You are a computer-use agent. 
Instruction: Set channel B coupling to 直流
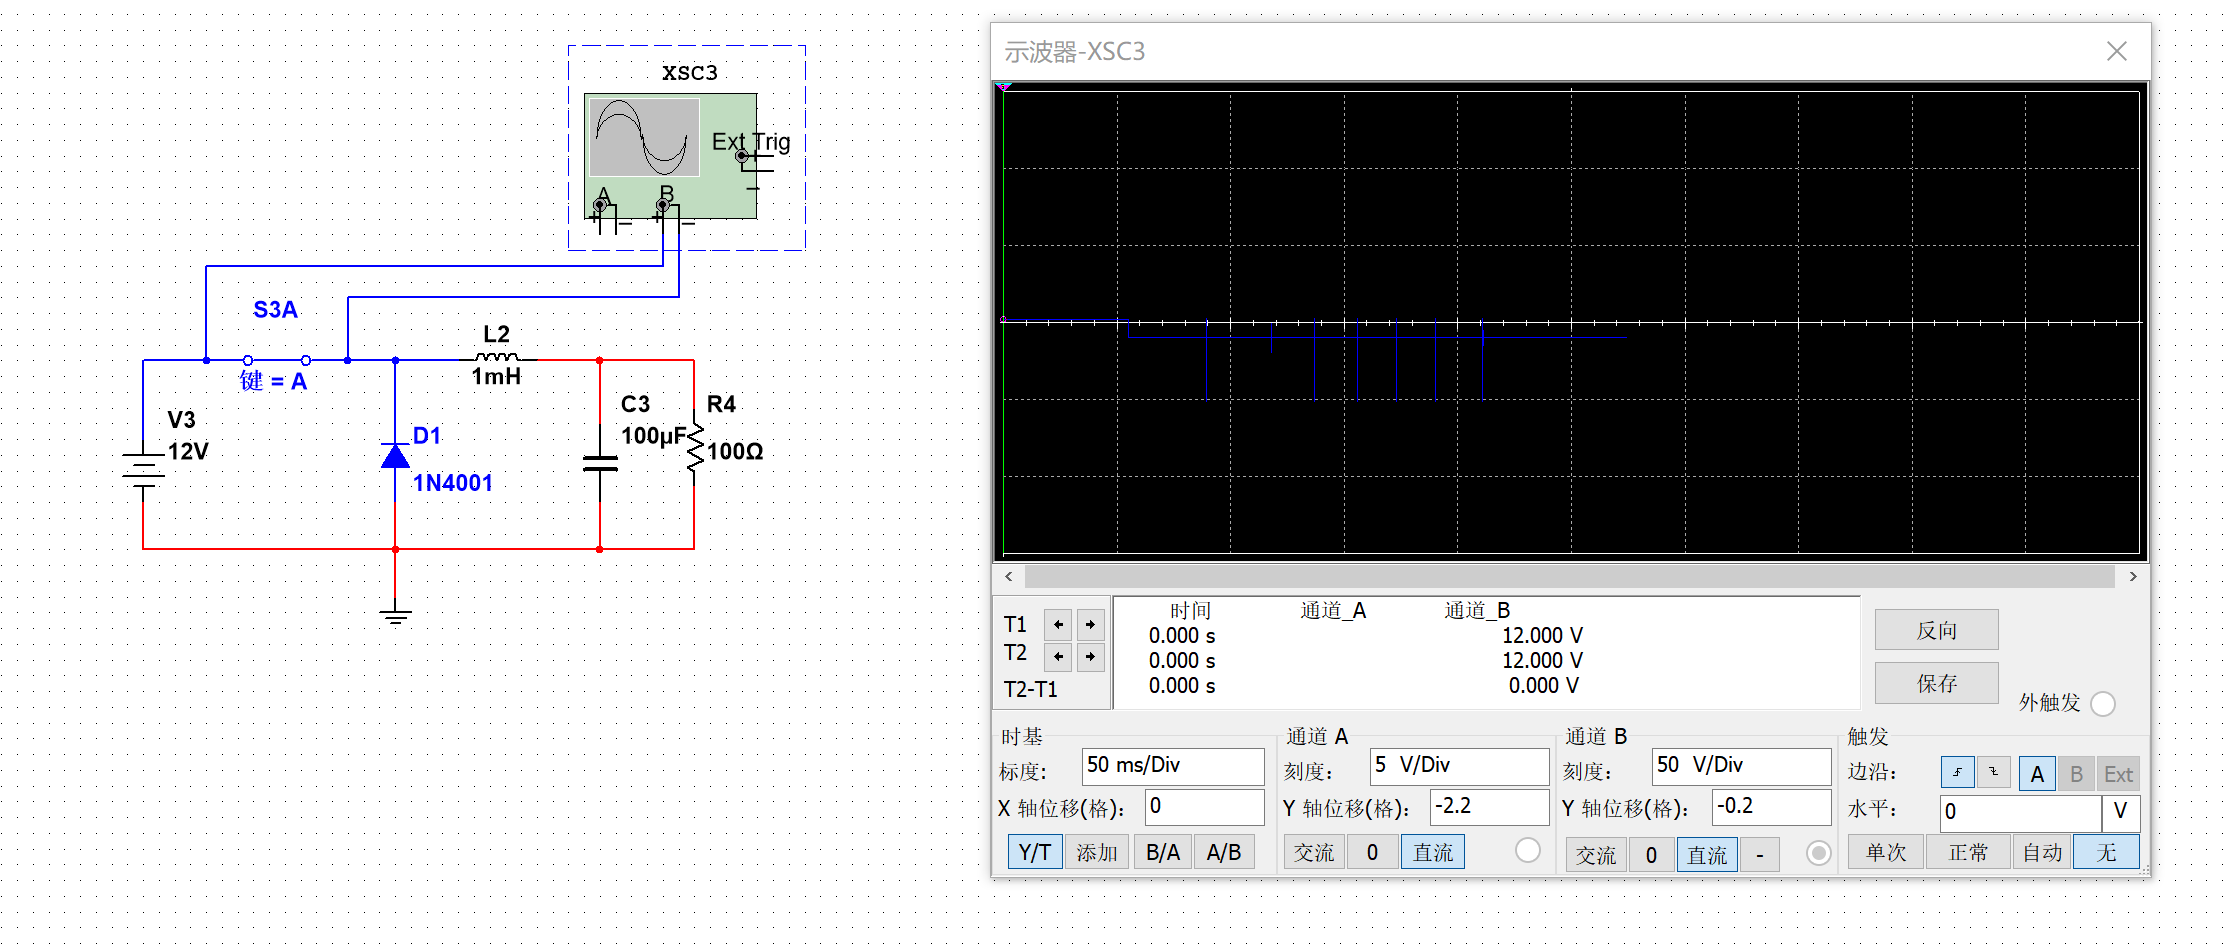(1707, 855)
